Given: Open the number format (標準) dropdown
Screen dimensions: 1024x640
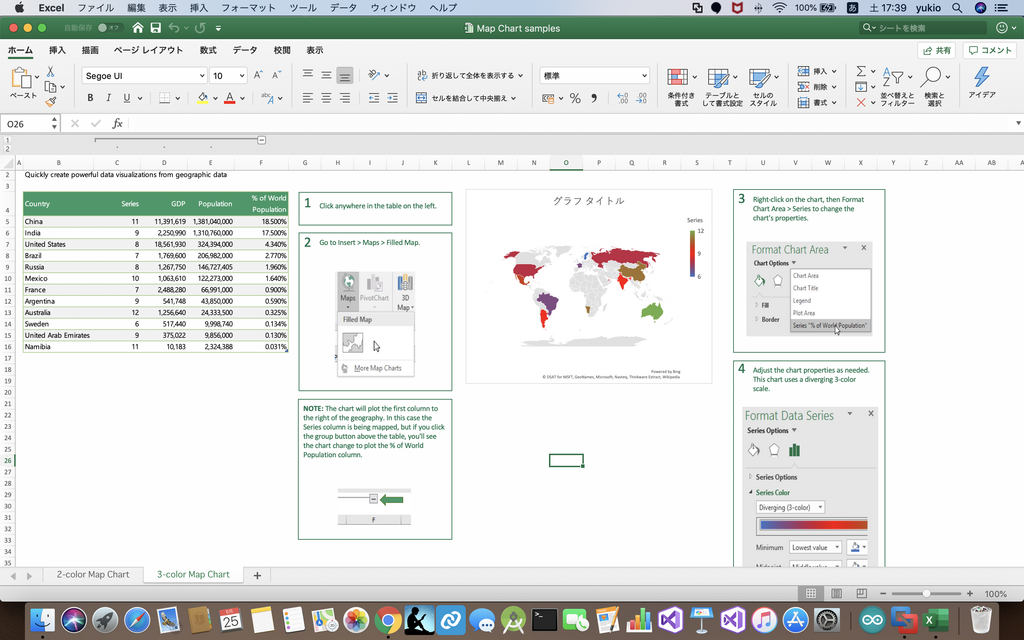Looking at the screenshot, I should click(x=644, y=76).
